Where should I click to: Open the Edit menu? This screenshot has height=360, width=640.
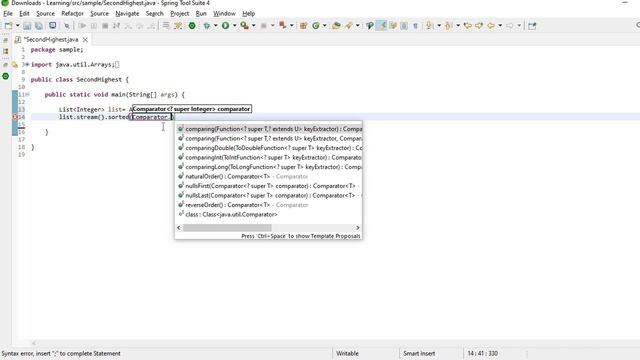(24, 13)
